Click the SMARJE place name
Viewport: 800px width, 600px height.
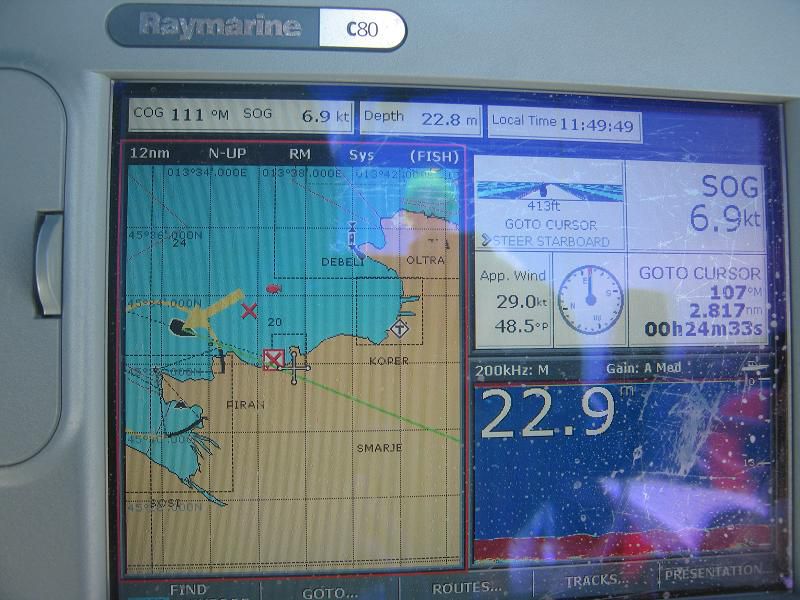379,448
